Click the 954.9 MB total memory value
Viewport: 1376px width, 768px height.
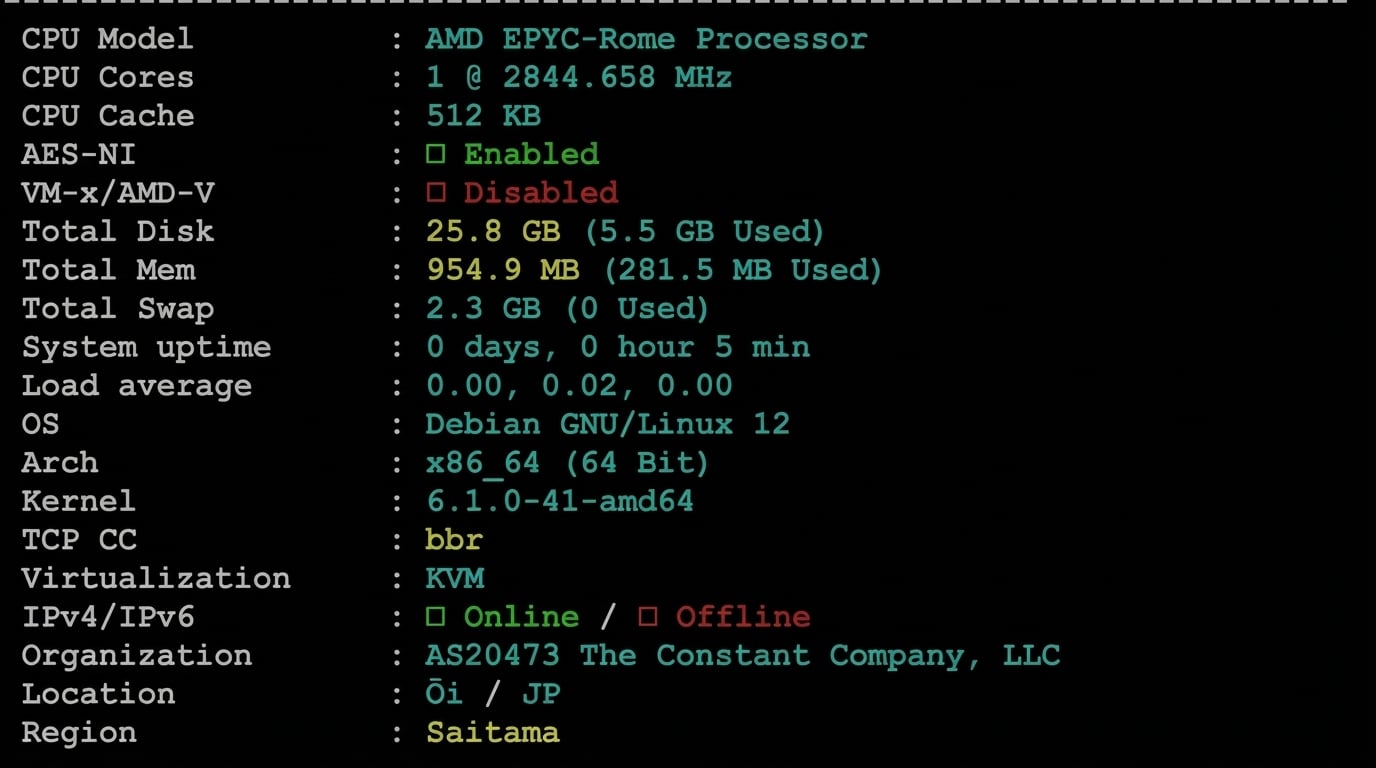(502, 270)
